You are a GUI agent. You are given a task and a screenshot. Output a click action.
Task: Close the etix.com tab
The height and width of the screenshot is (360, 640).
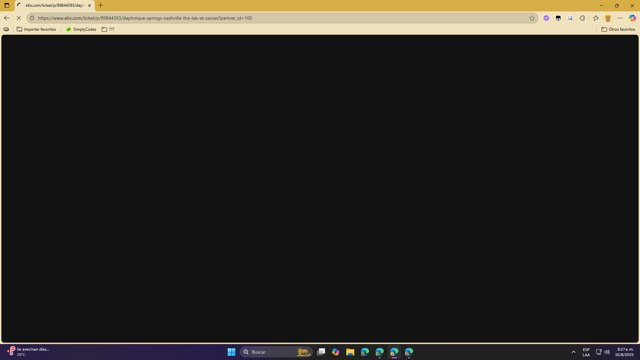(89, 5)
